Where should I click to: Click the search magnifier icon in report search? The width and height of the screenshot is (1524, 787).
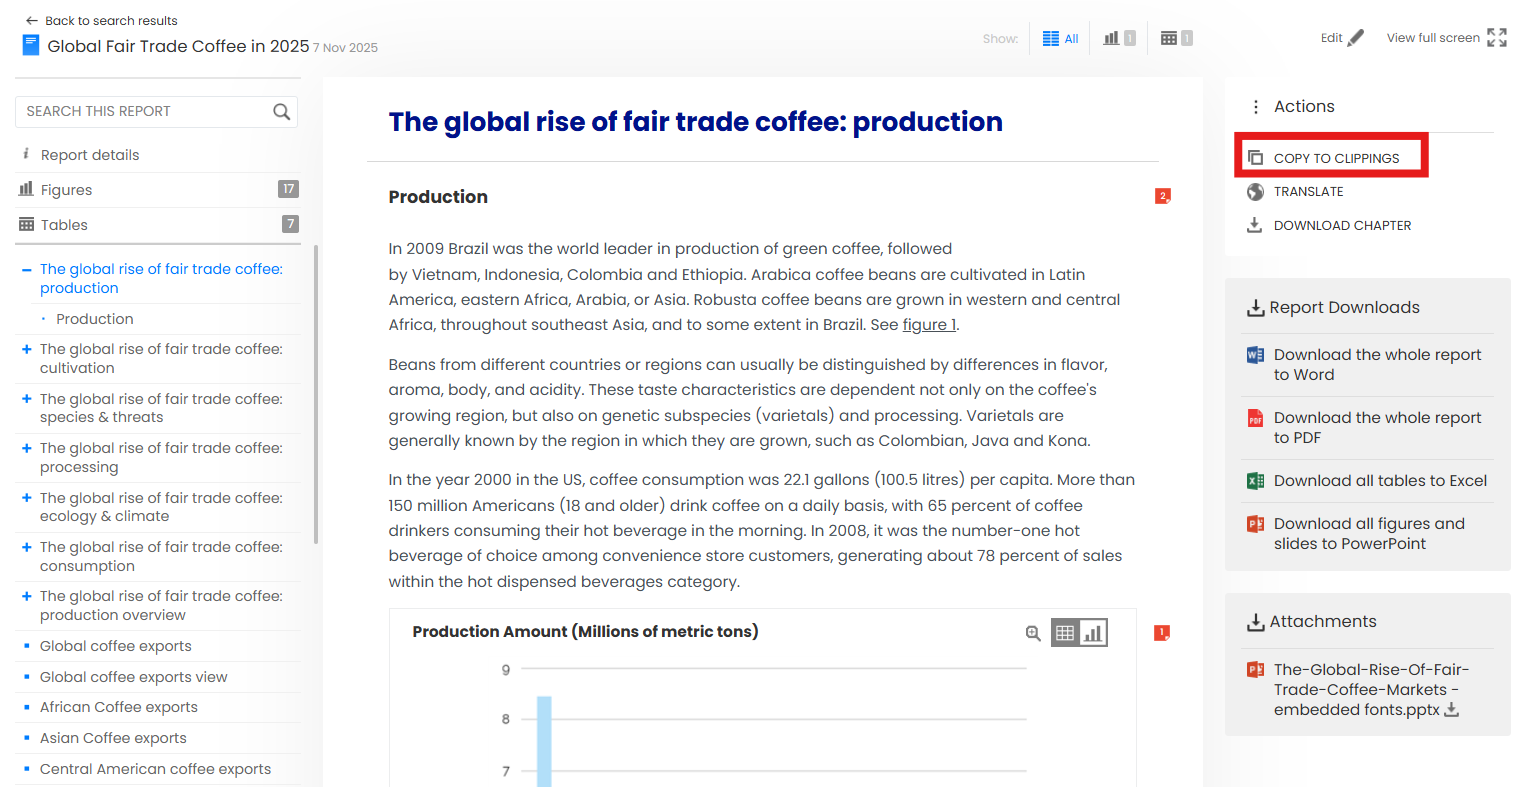[282, 112]
